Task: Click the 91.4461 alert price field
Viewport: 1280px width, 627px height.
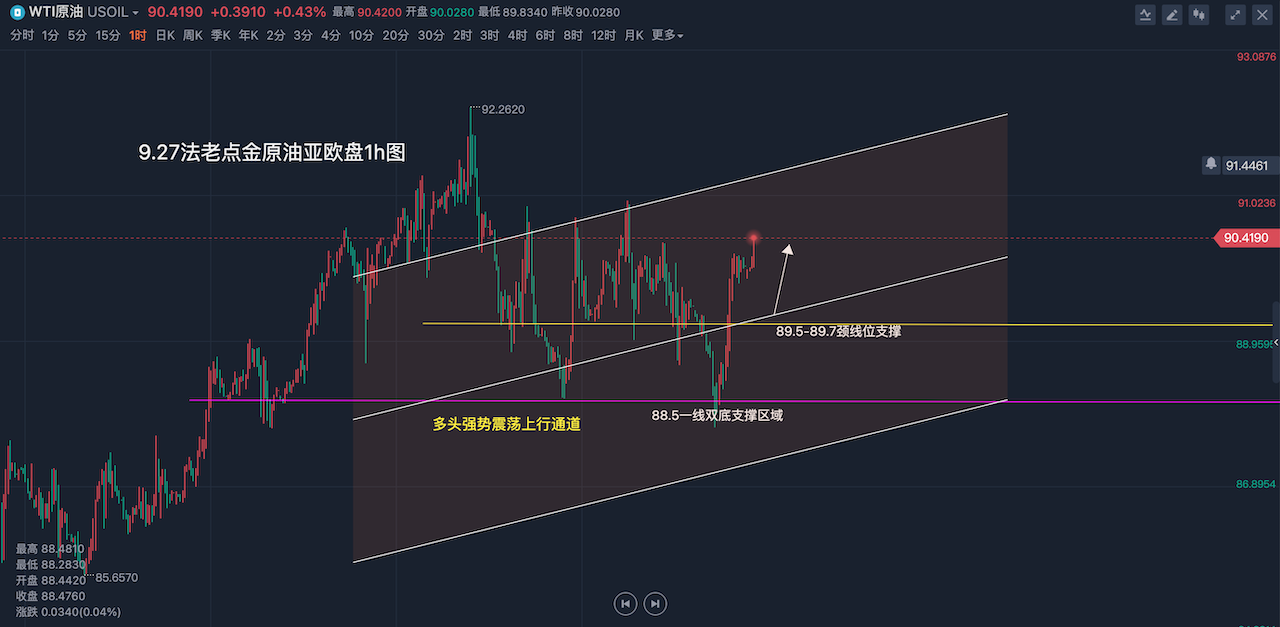Action: coord(1246,165)
